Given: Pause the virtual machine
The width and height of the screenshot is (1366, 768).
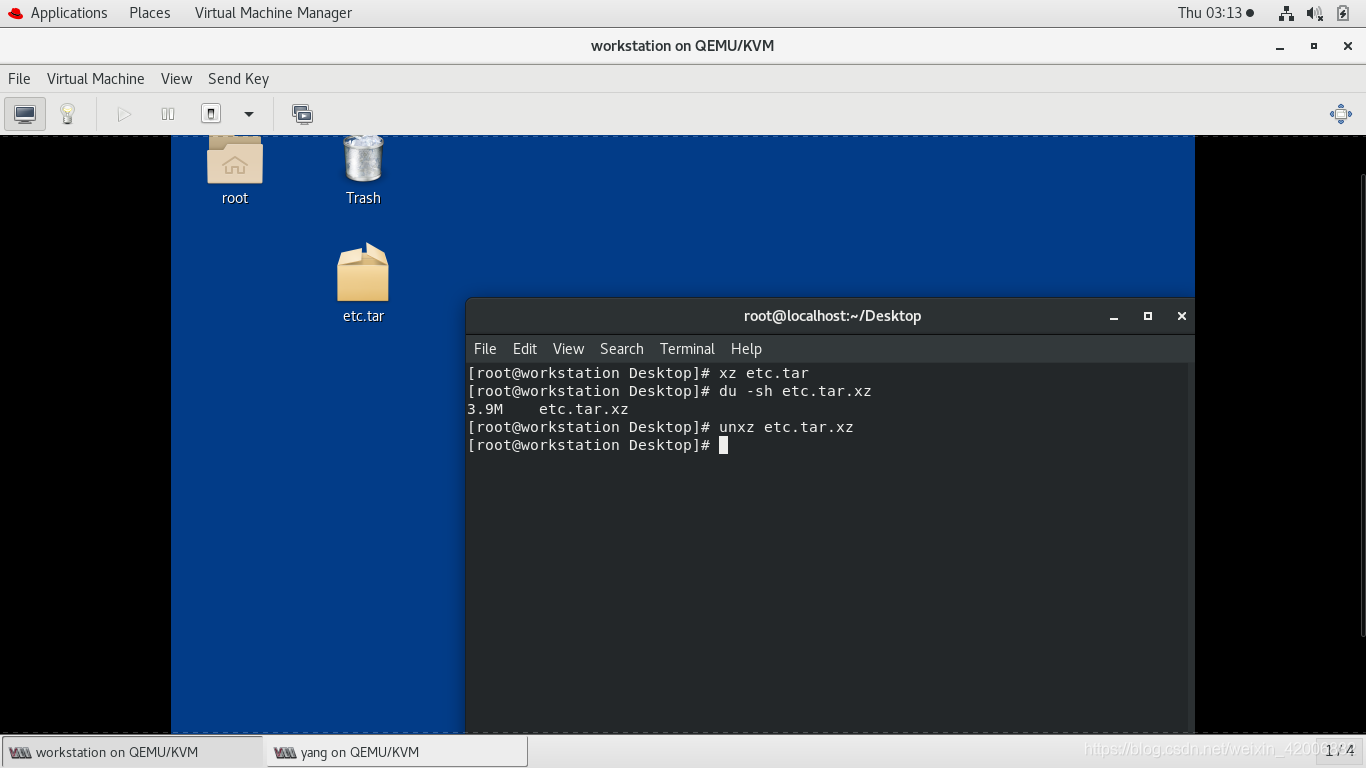Looking at the screenshot, I should [x=168, y=114].
